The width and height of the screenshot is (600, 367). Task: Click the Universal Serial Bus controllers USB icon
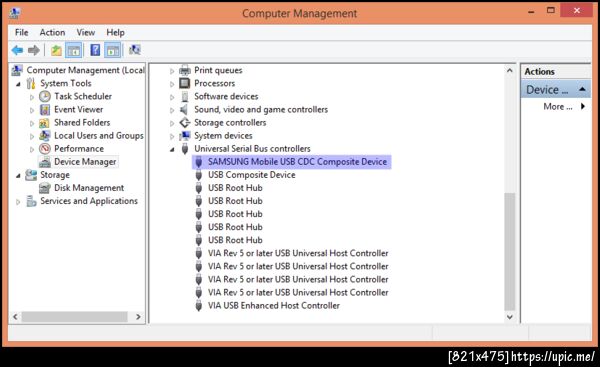(x=185, y=148)
